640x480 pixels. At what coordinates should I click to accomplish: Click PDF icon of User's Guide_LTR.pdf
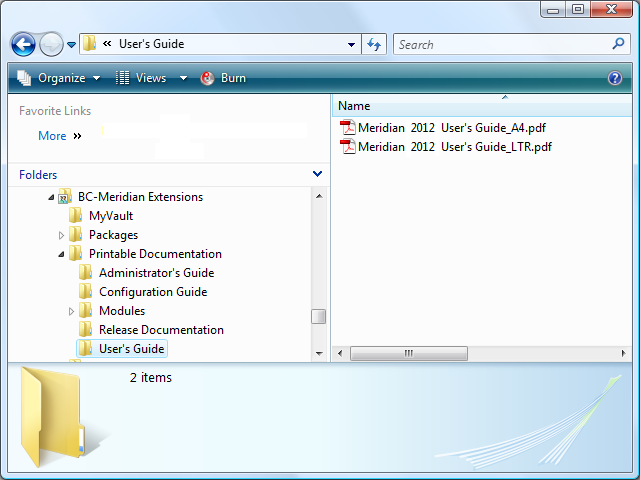pyautogui.click(x=348, y=147)
